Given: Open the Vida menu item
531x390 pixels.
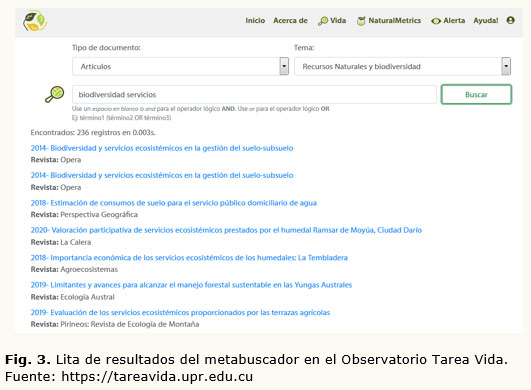Looking at the screenshot, I should [338, 21].
